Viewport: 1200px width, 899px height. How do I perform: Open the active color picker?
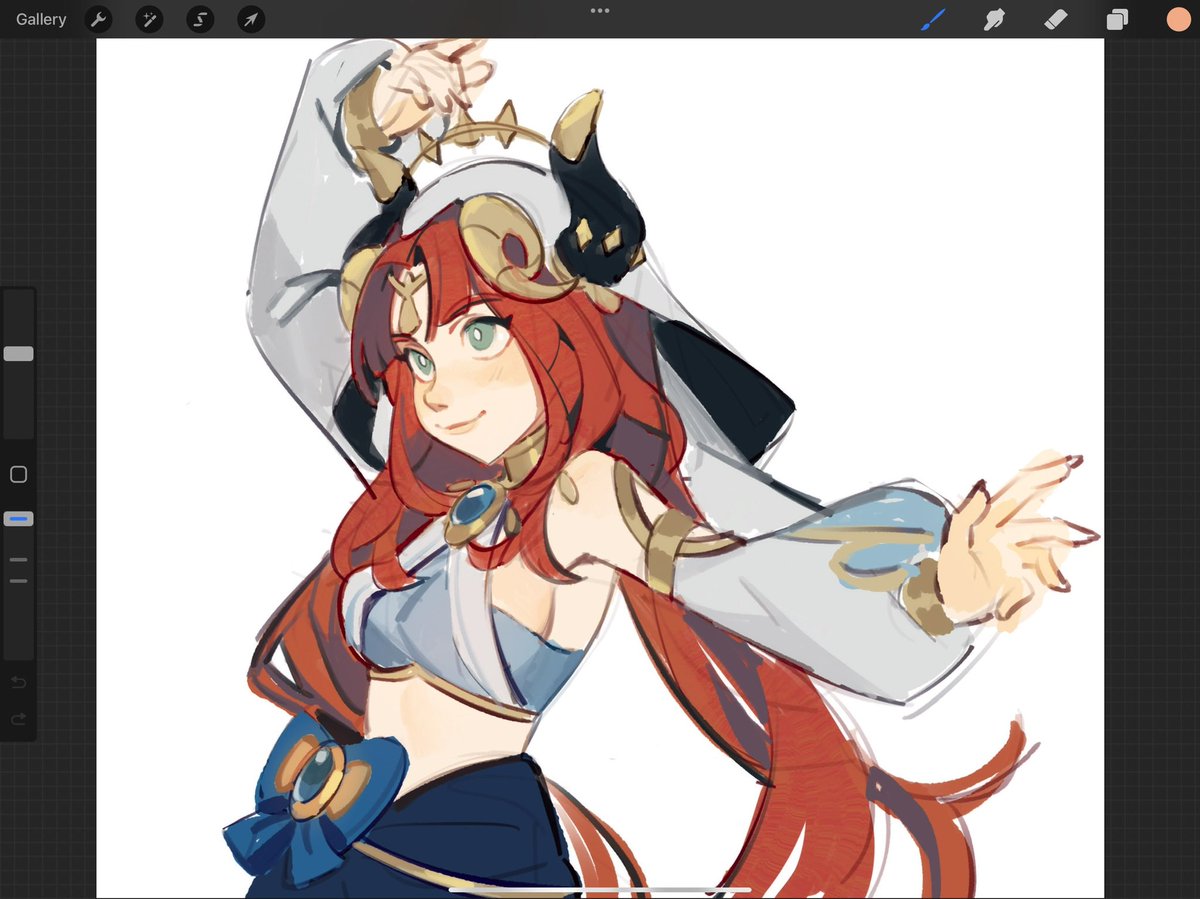tap(1178, 19)
